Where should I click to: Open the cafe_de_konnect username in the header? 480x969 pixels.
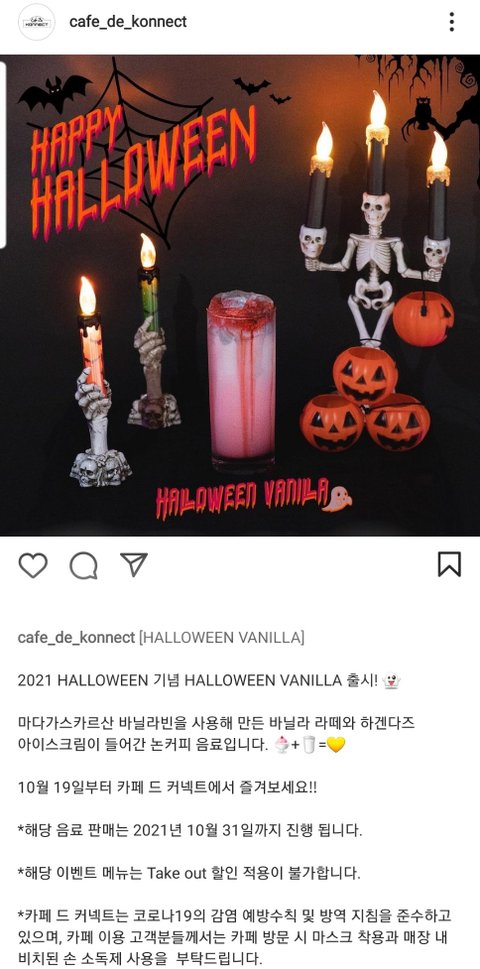(128, 22)
